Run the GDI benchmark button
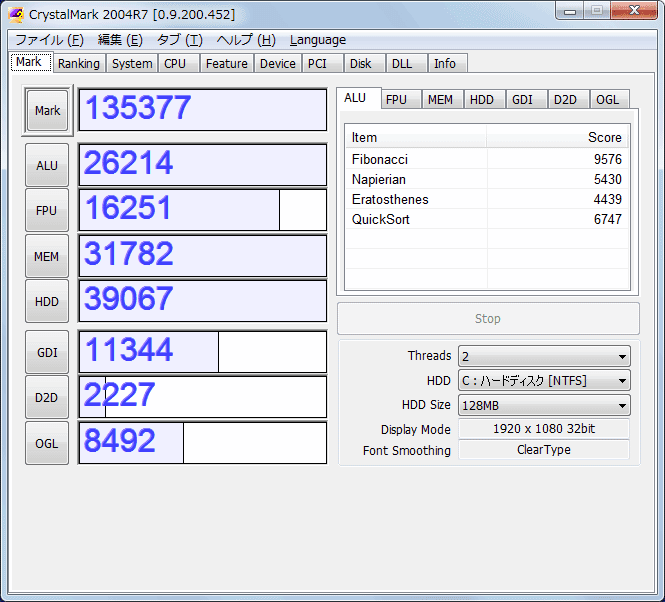665x602 pixels. (x=47, y=352)
